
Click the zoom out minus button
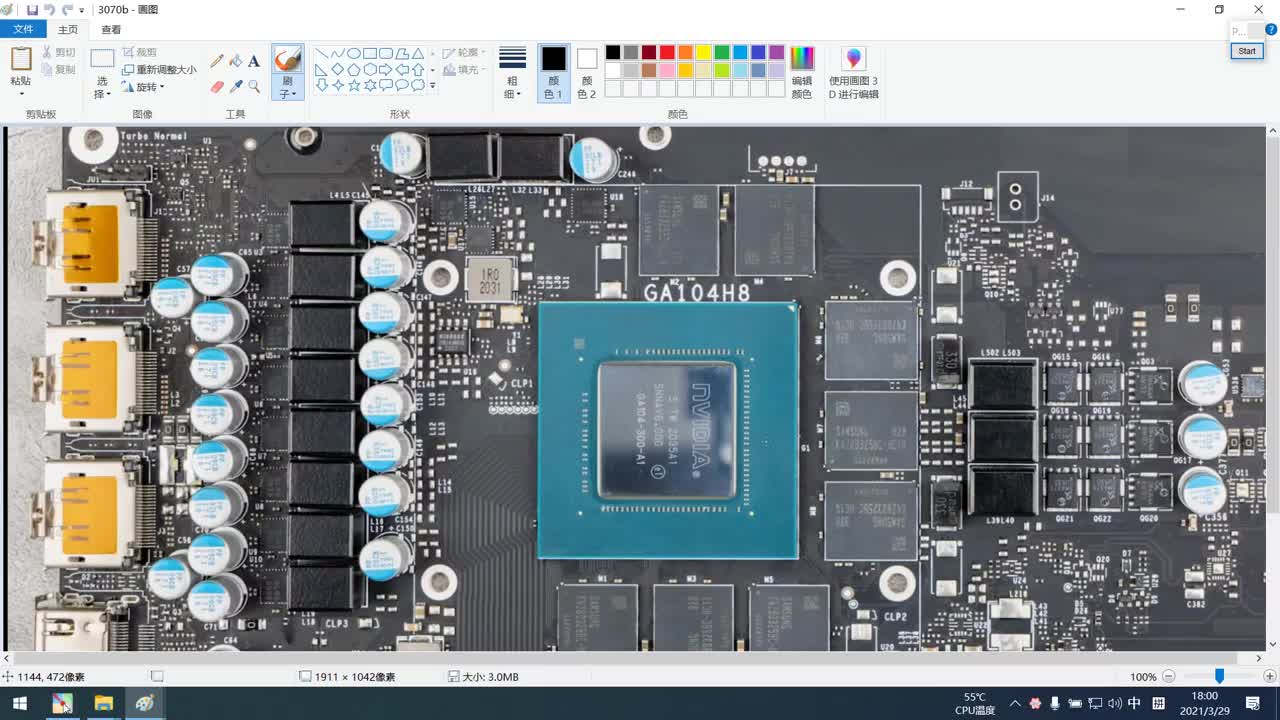coord(1168,677)
